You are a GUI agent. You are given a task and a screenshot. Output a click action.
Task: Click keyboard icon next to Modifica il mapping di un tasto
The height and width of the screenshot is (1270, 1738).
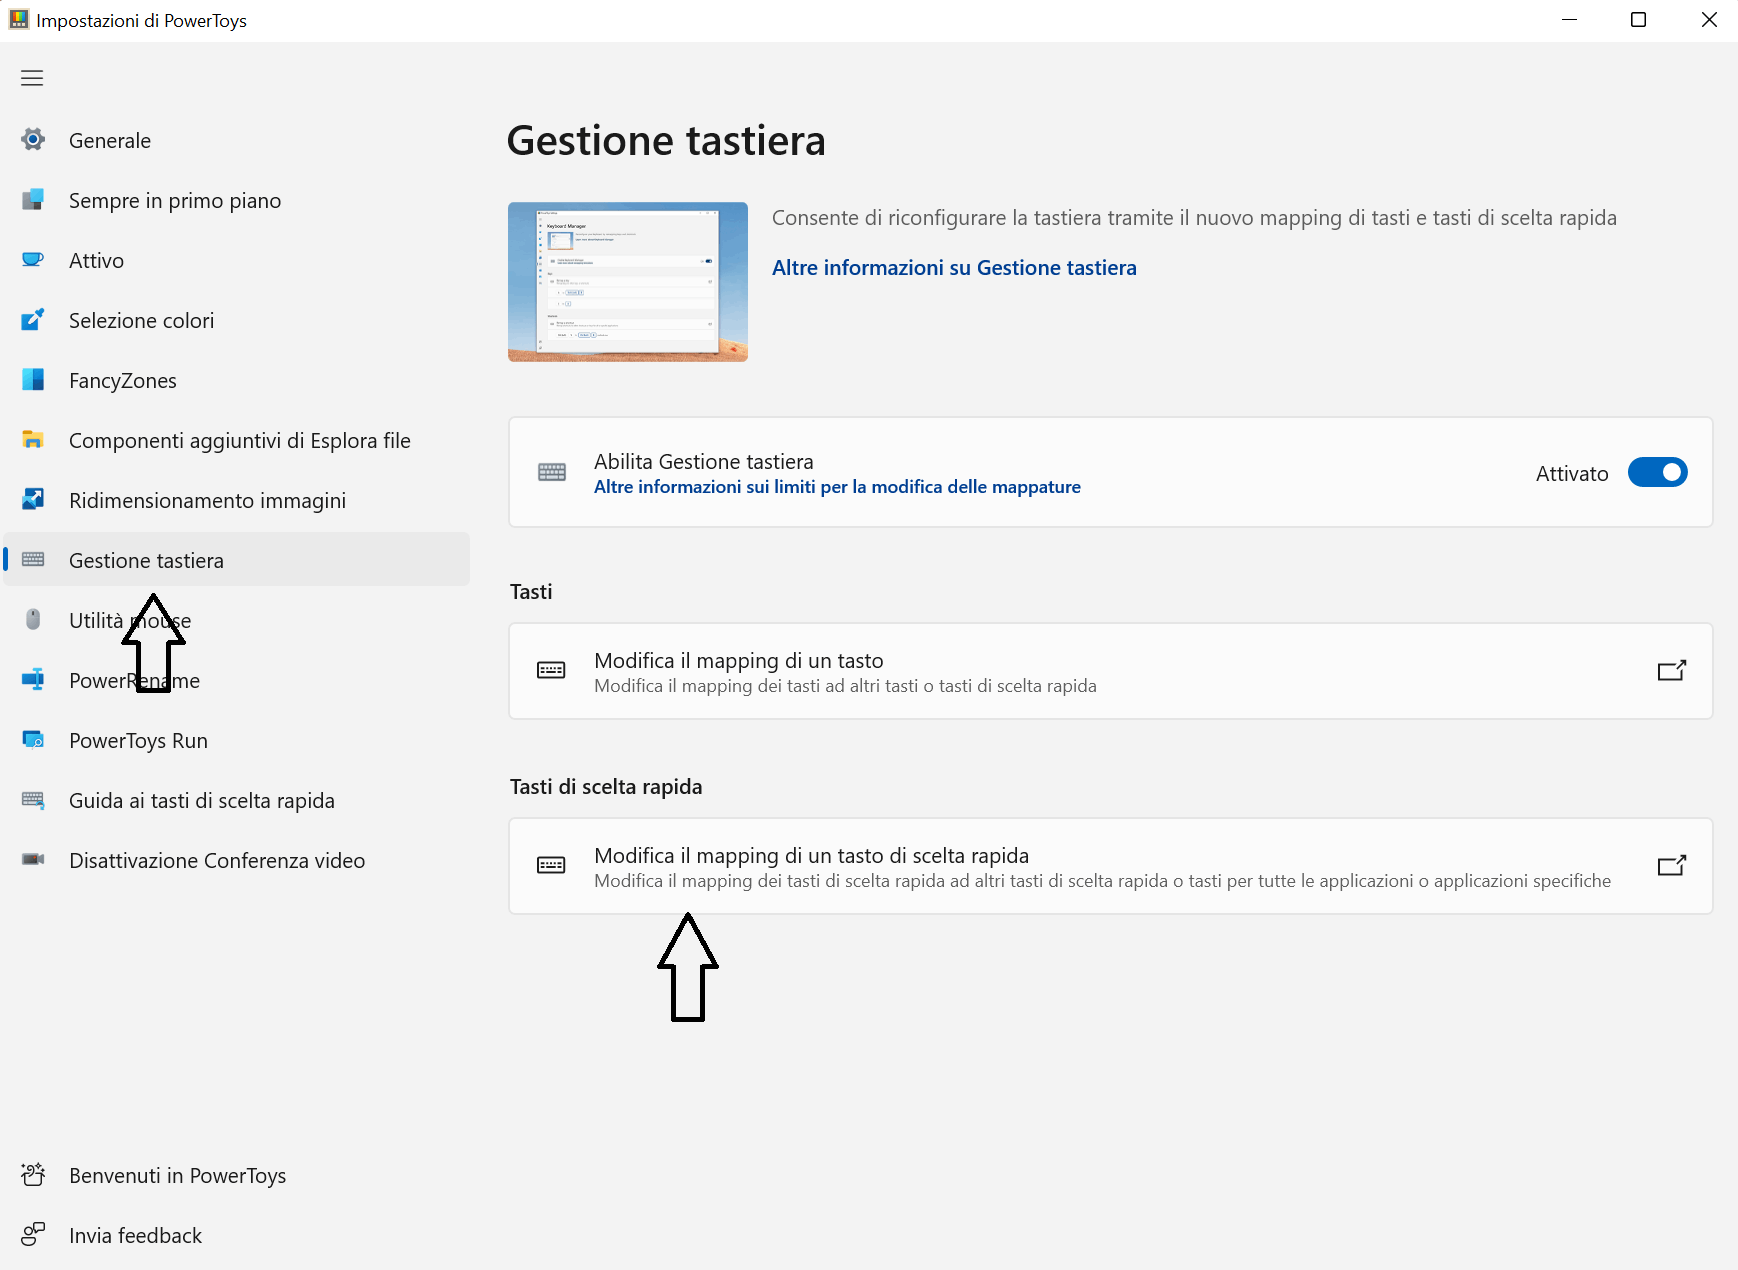(551, 670)
